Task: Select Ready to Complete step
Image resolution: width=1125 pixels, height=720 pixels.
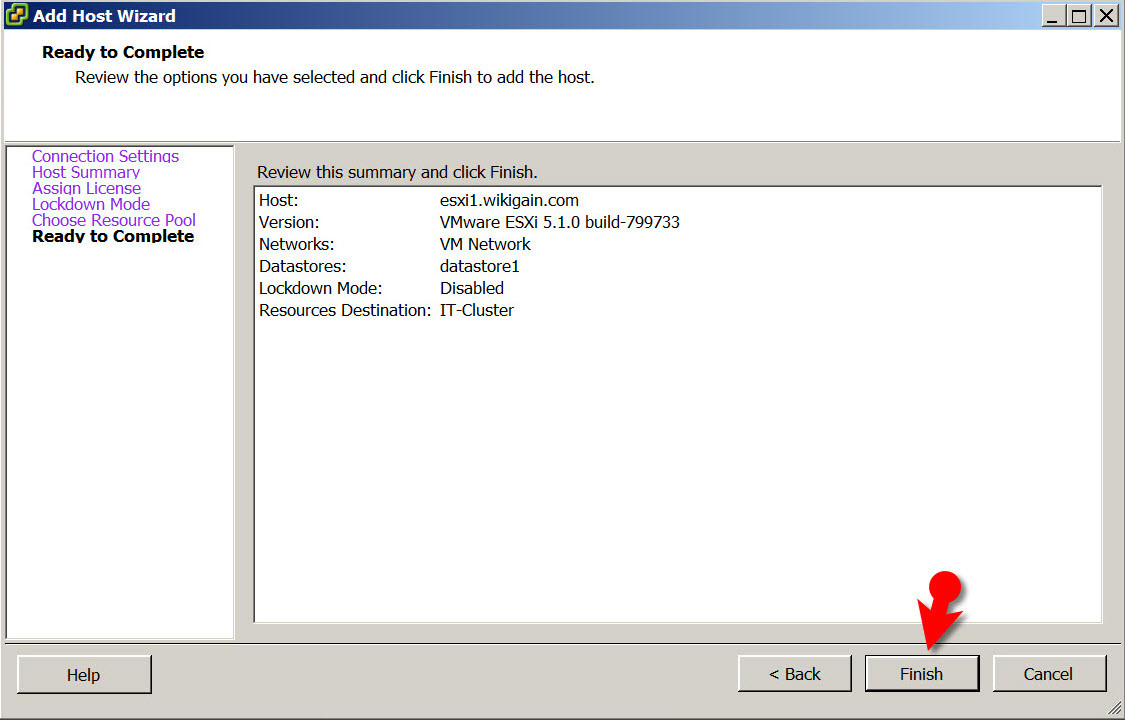Action: 113,236
